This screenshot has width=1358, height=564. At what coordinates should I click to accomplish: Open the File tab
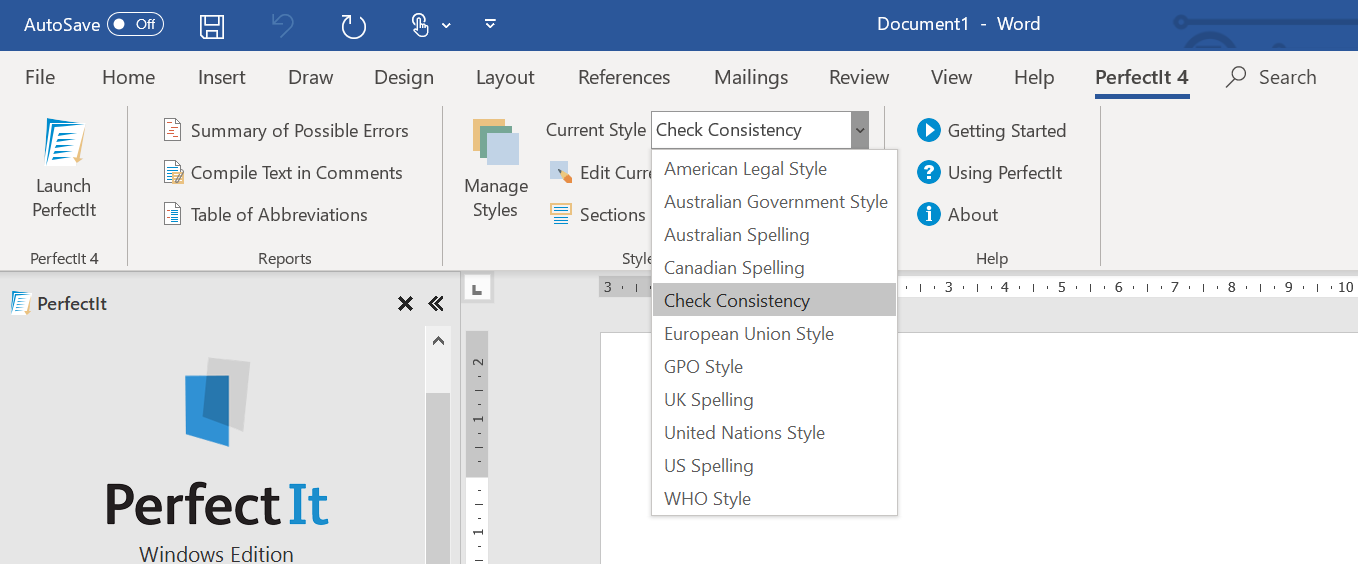point(40,77)
